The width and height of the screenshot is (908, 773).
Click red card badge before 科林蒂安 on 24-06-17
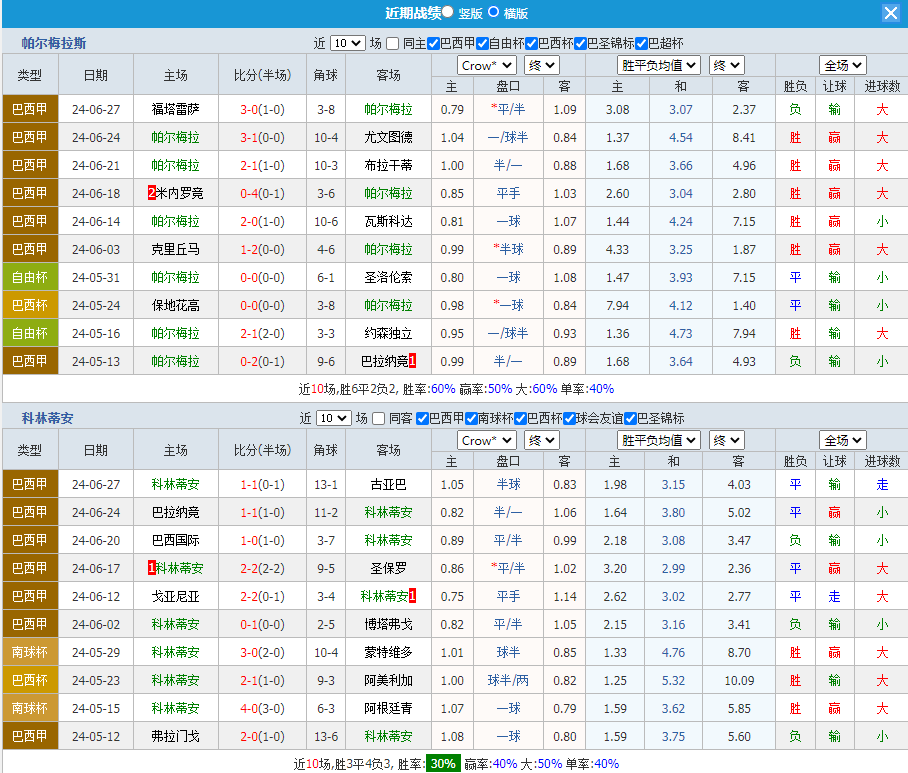tap(151, 568)
